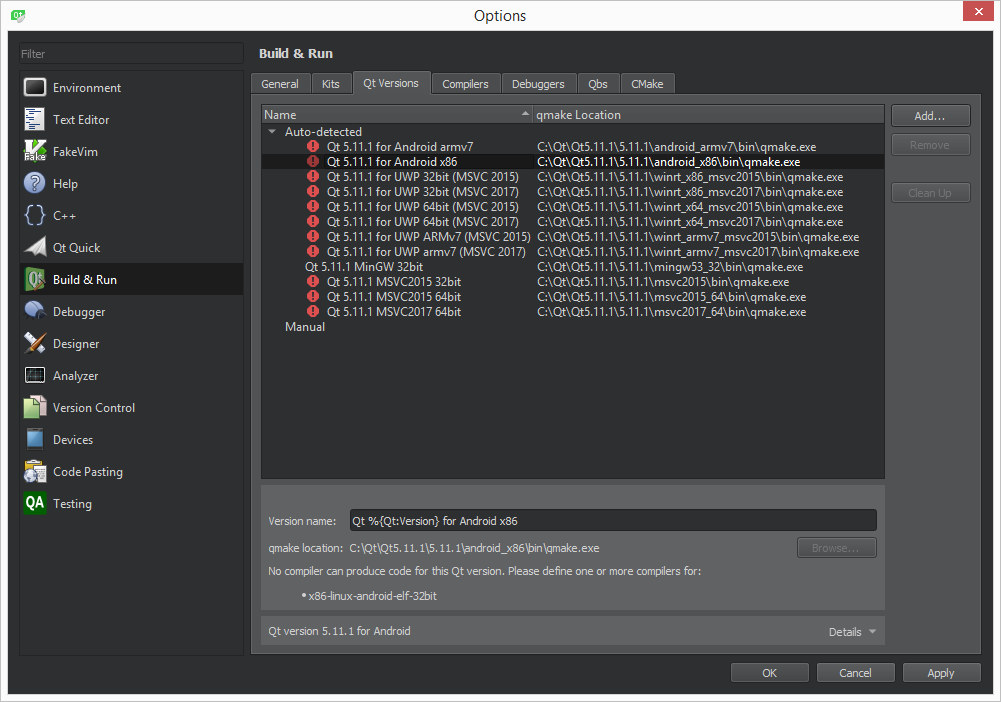1001x702 pixels.
Task: Switch to the Kits tab
Action: [331, 84]
